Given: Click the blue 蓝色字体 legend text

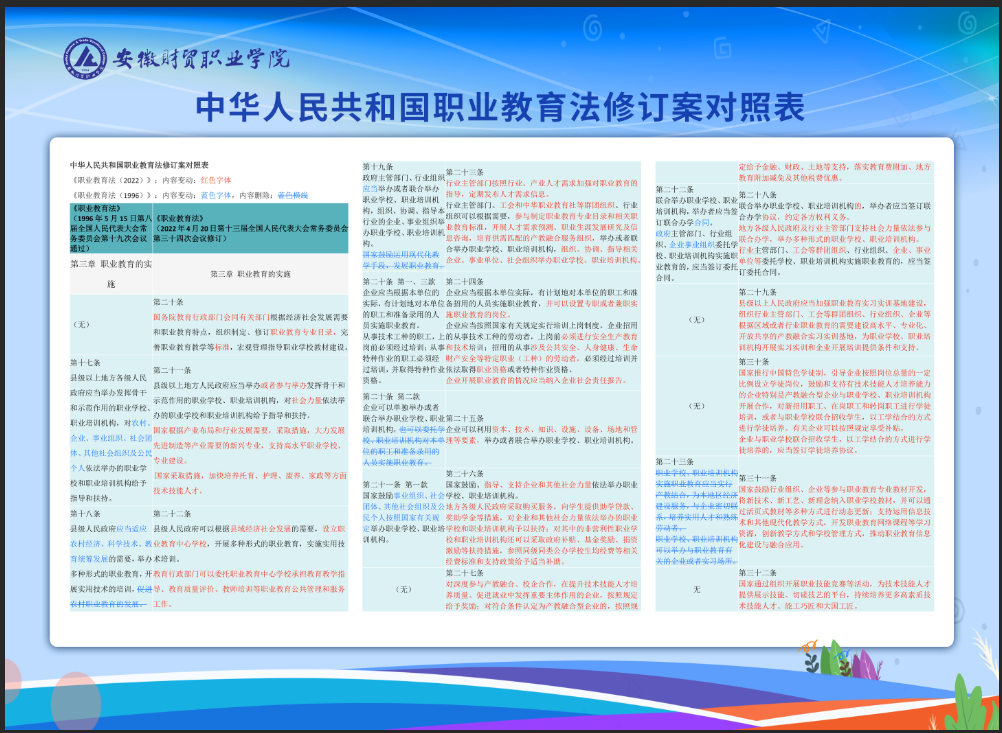Looking at the screenshot, I should pyautogui.click(x=217, y=196).
